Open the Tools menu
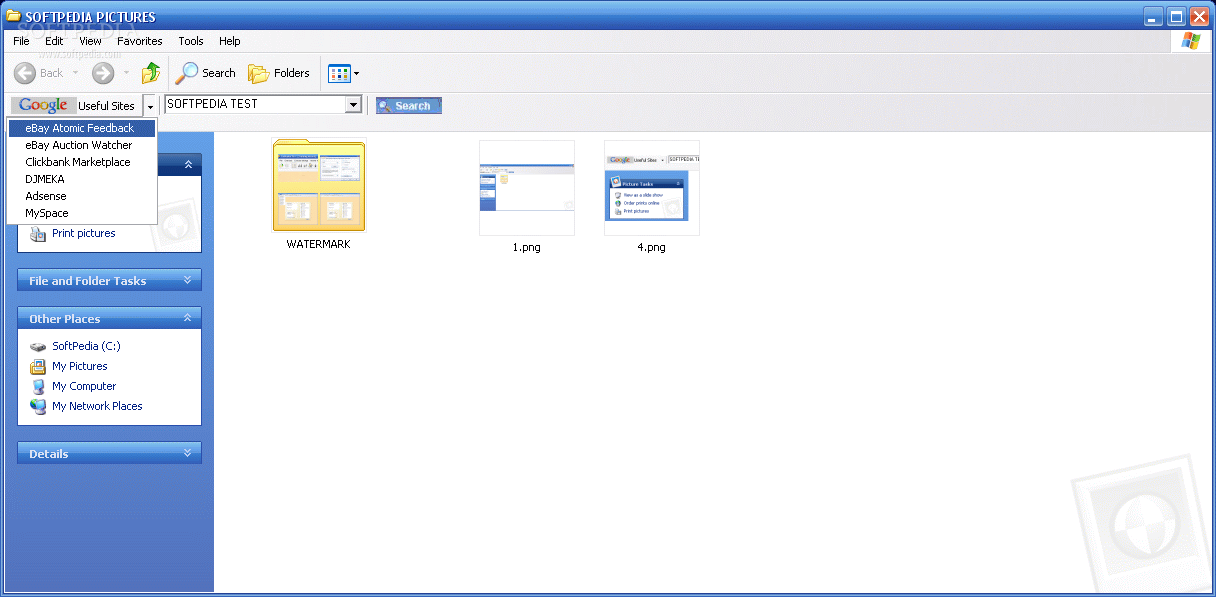 point(191,41)
